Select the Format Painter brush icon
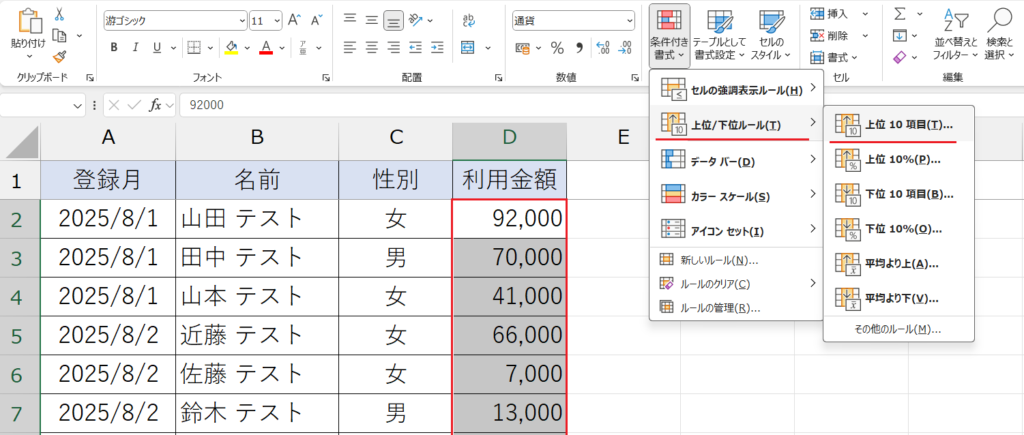This screenshot has width=1024, height=435. click(59, 57)
